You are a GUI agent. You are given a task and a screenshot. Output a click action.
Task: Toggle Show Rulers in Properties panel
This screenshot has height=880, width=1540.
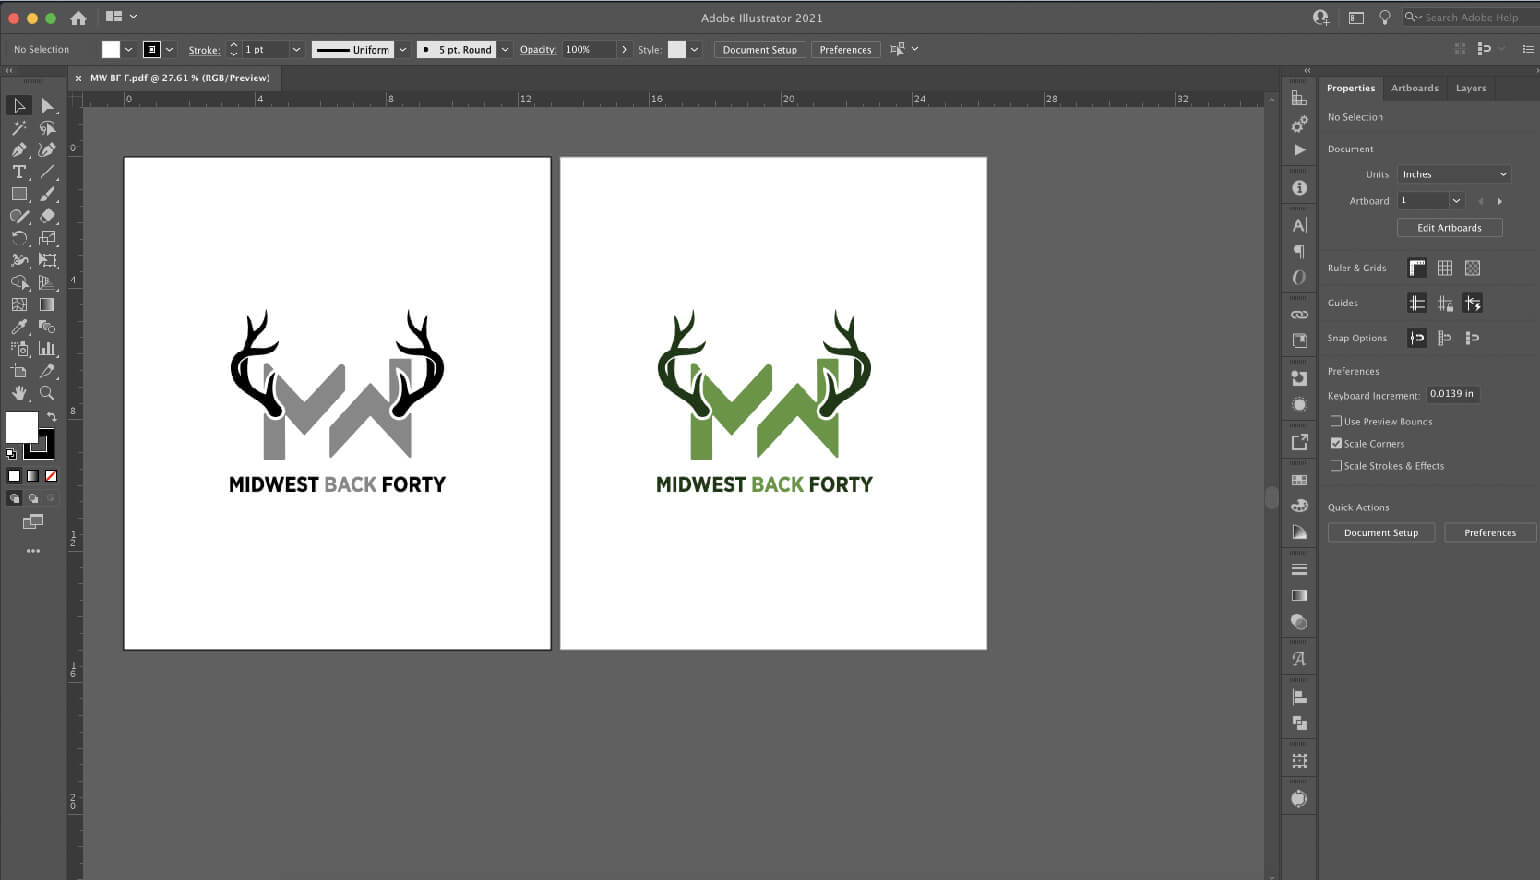point(1417,268)
